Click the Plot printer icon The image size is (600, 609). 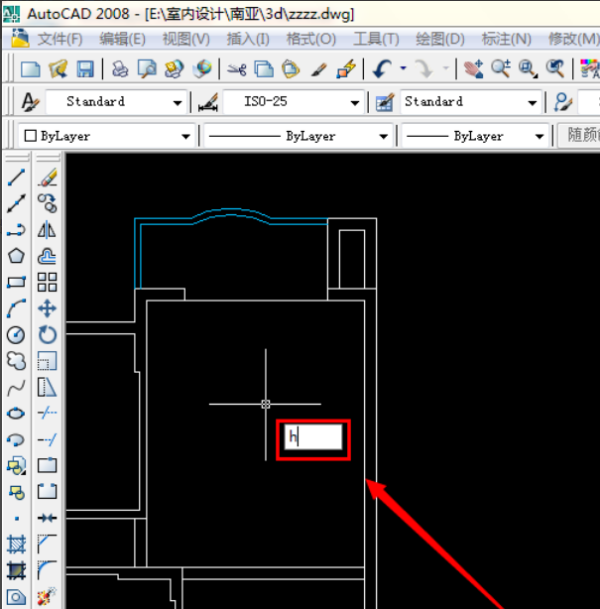(x=119, y=69)
